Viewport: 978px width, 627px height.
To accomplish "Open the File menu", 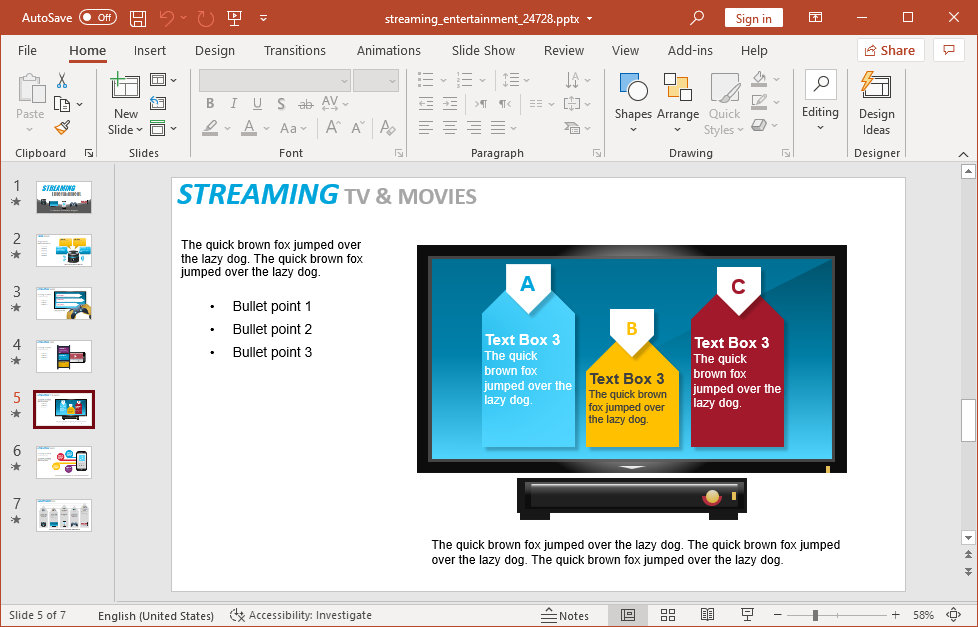I will tap(27, 51).
